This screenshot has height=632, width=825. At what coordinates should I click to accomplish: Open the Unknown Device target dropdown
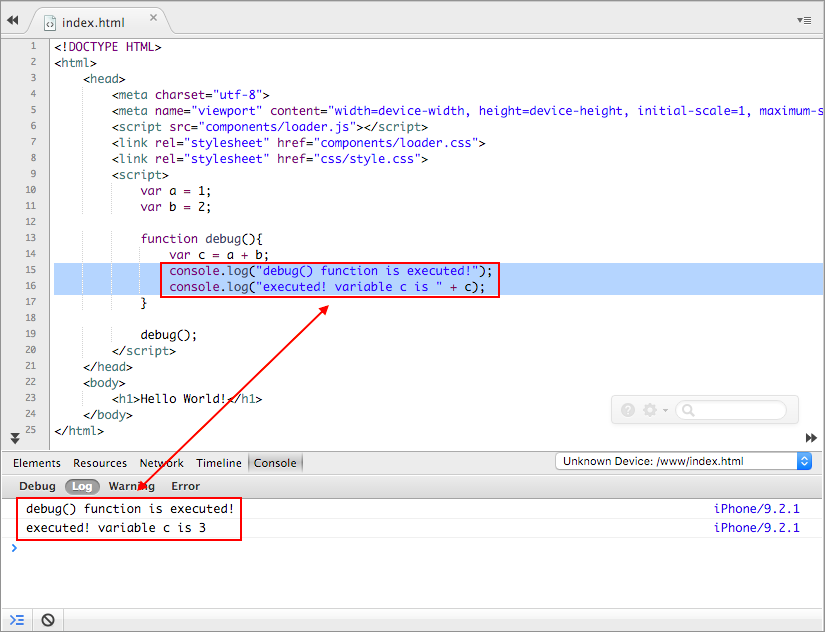pos(684,461)
